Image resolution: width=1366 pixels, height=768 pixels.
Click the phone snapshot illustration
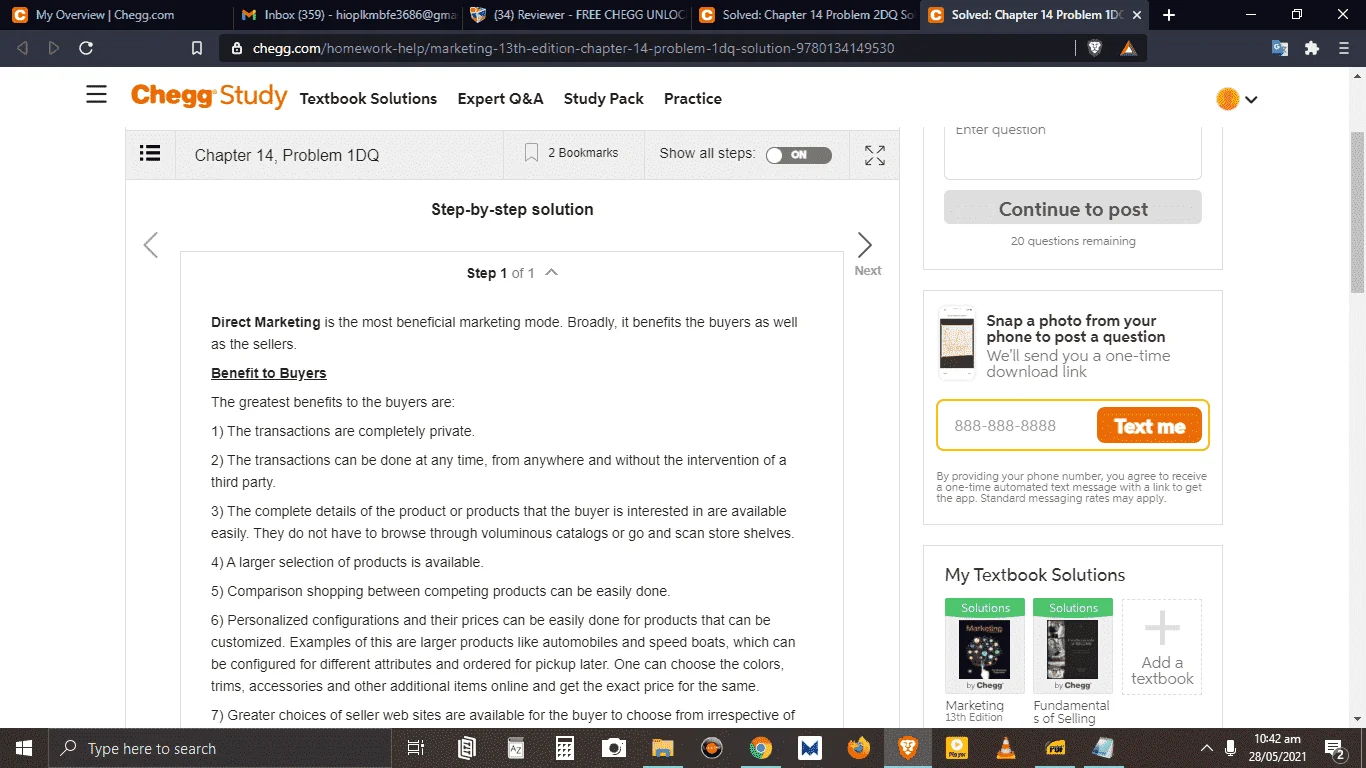click(957, 343)
